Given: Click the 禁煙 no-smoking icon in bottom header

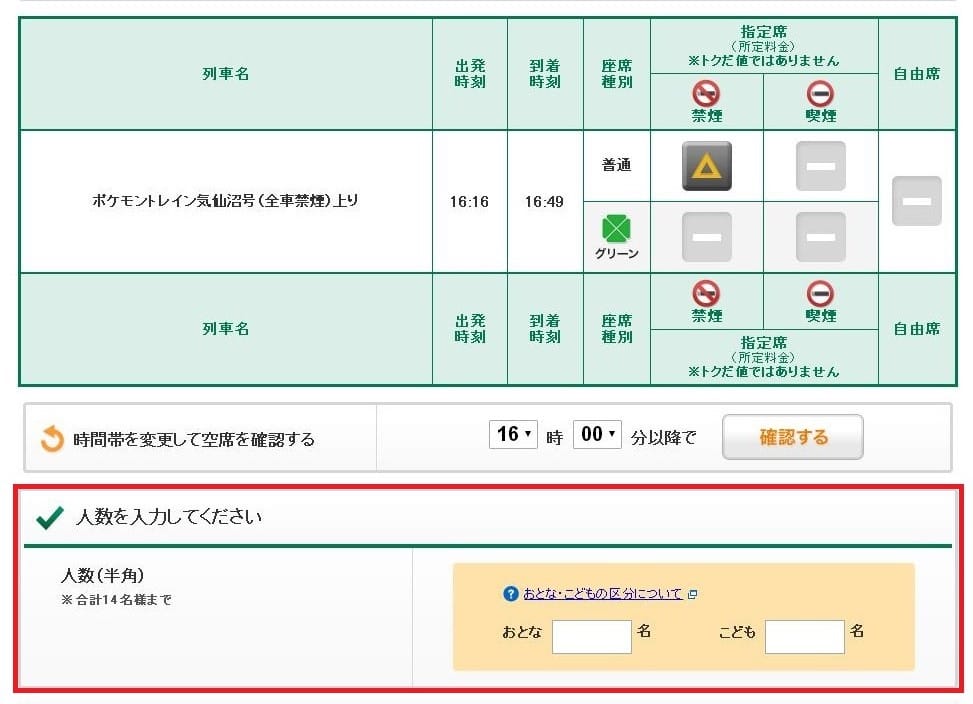Looking at the screenshot, I should [x=707, y=293].
